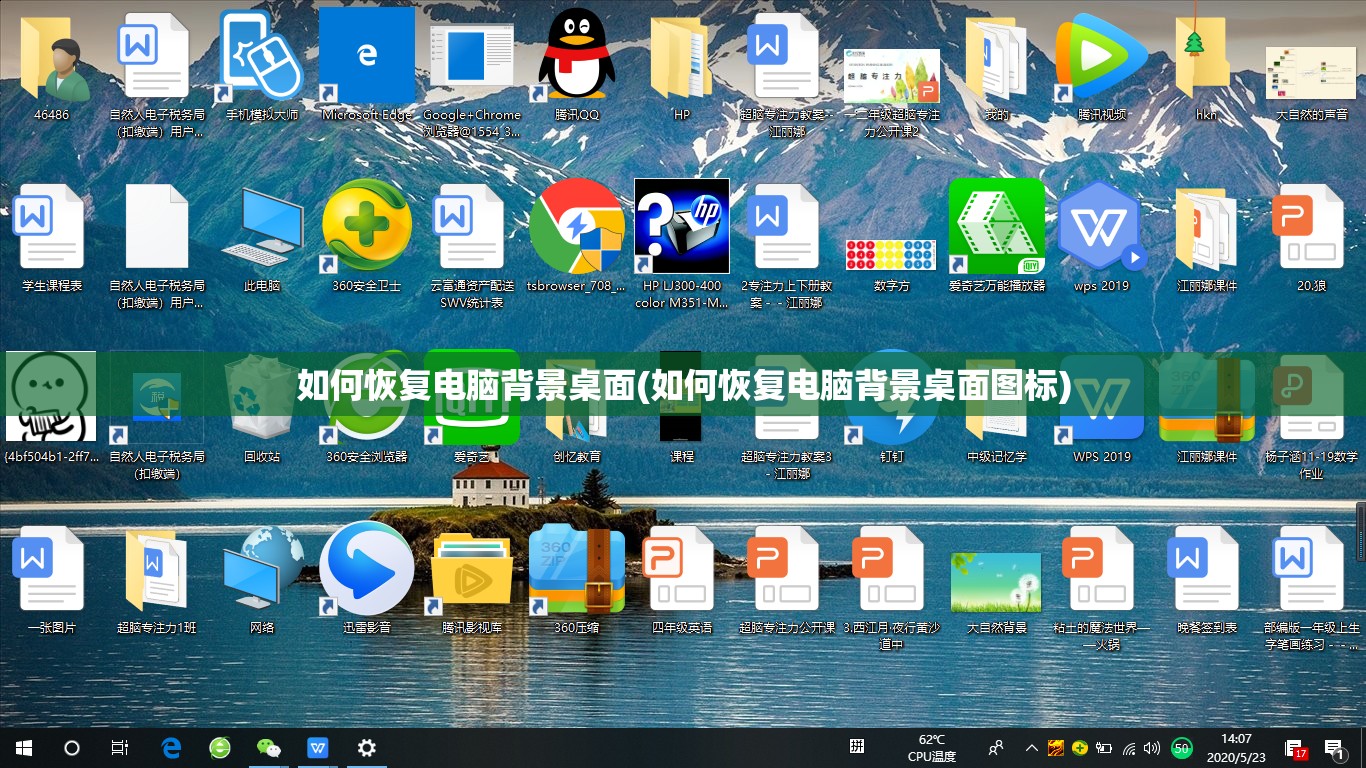Select the 360安全浏览器 shortcut

click(367, 398)
